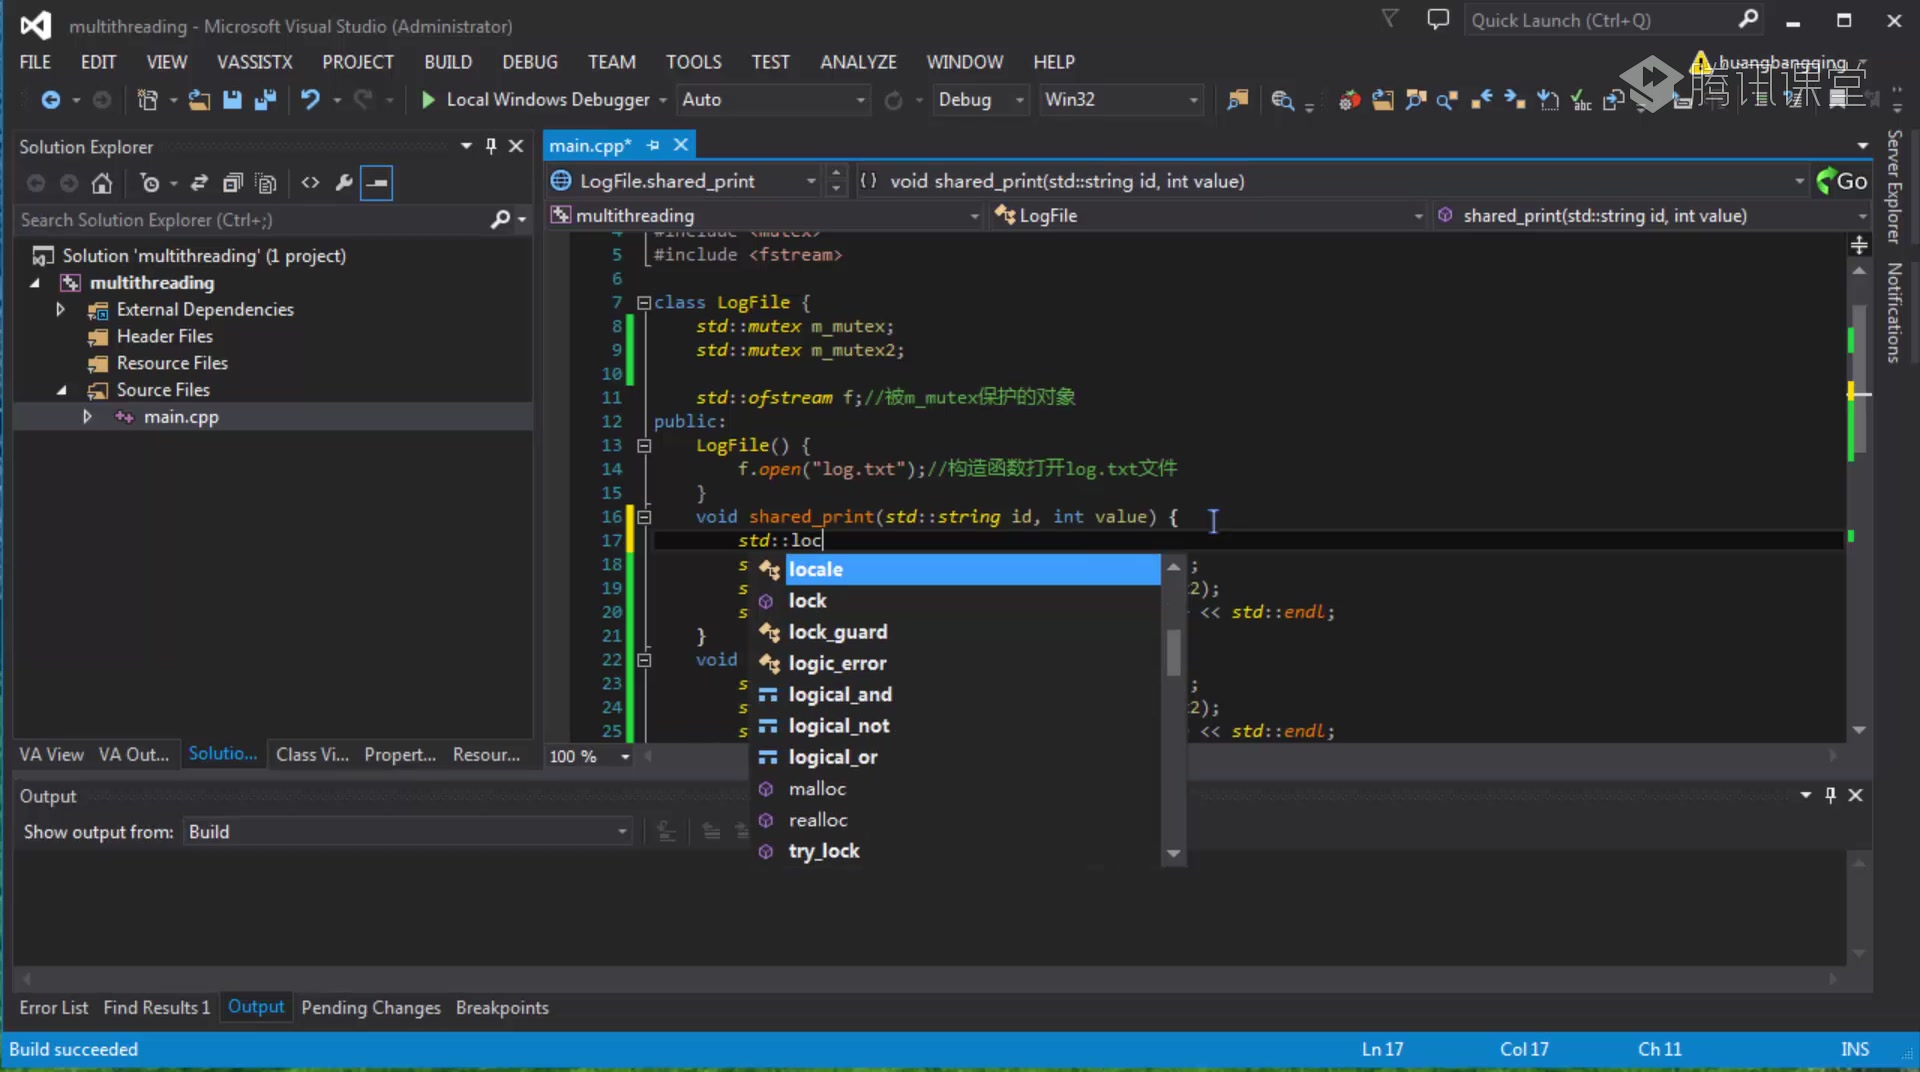The width and height of the screenshot is (1920, 1072).
Task: Switch to the Error List tab
Action: pos(54,1008)
